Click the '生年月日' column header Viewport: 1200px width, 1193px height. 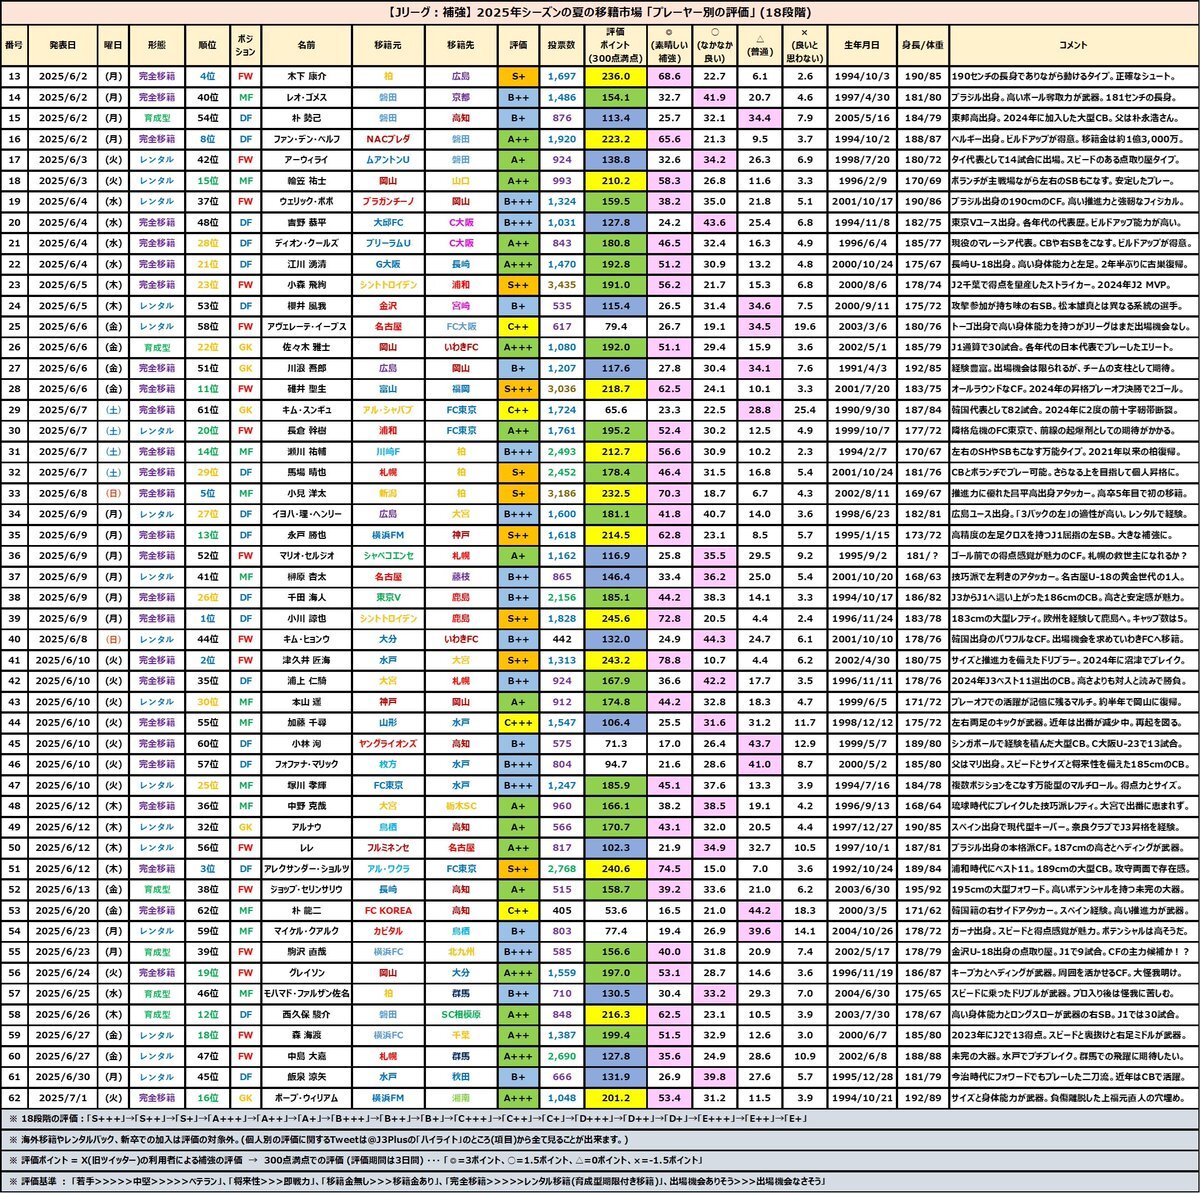coord(860,45)
